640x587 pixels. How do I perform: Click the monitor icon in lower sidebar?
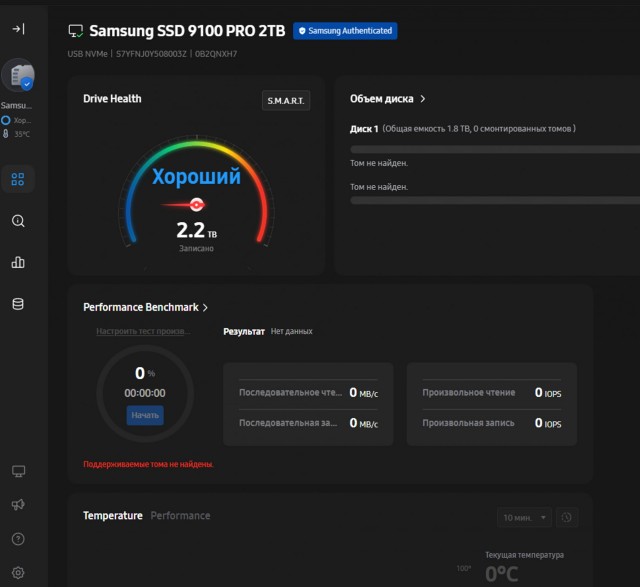pyautogui.click(x=18, y=471)
